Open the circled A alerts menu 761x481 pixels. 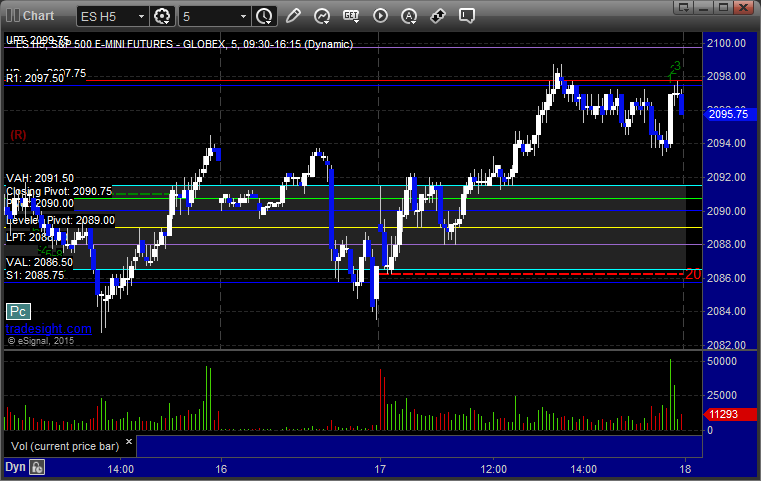[x=409, y=16]
